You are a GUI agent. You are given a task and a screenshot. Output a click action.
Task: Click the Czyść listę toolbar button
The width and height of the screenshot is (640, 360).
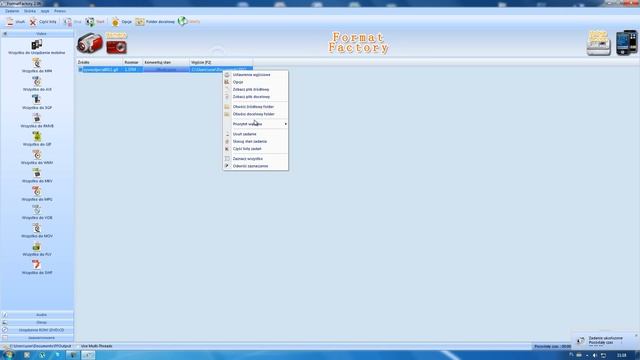(x=42, y=22)
